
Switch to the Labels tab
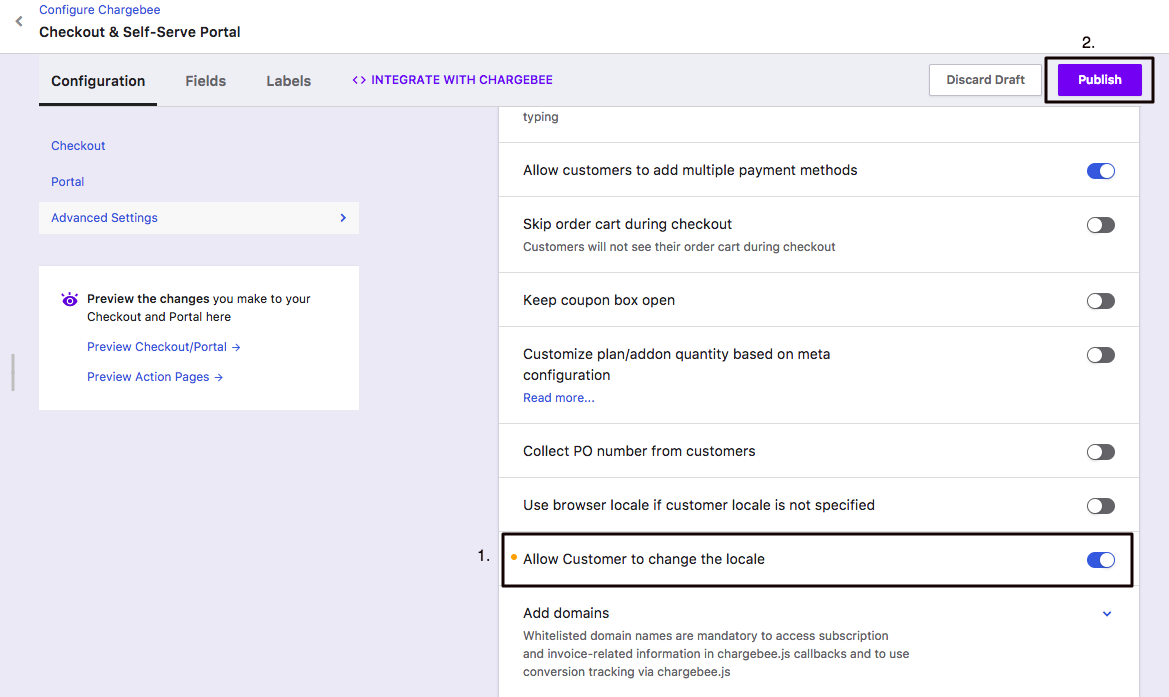click(288, 81)
